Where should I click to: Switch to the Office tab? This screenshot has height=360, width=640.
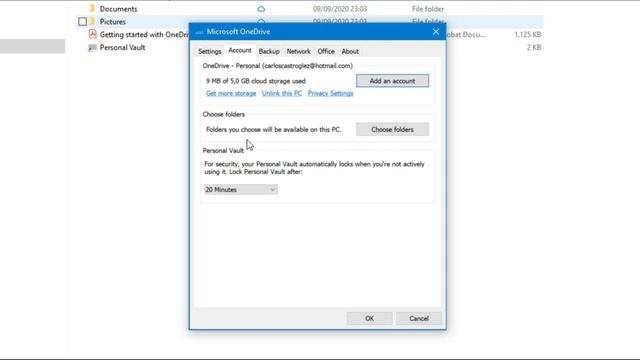[x=326, y=51]
